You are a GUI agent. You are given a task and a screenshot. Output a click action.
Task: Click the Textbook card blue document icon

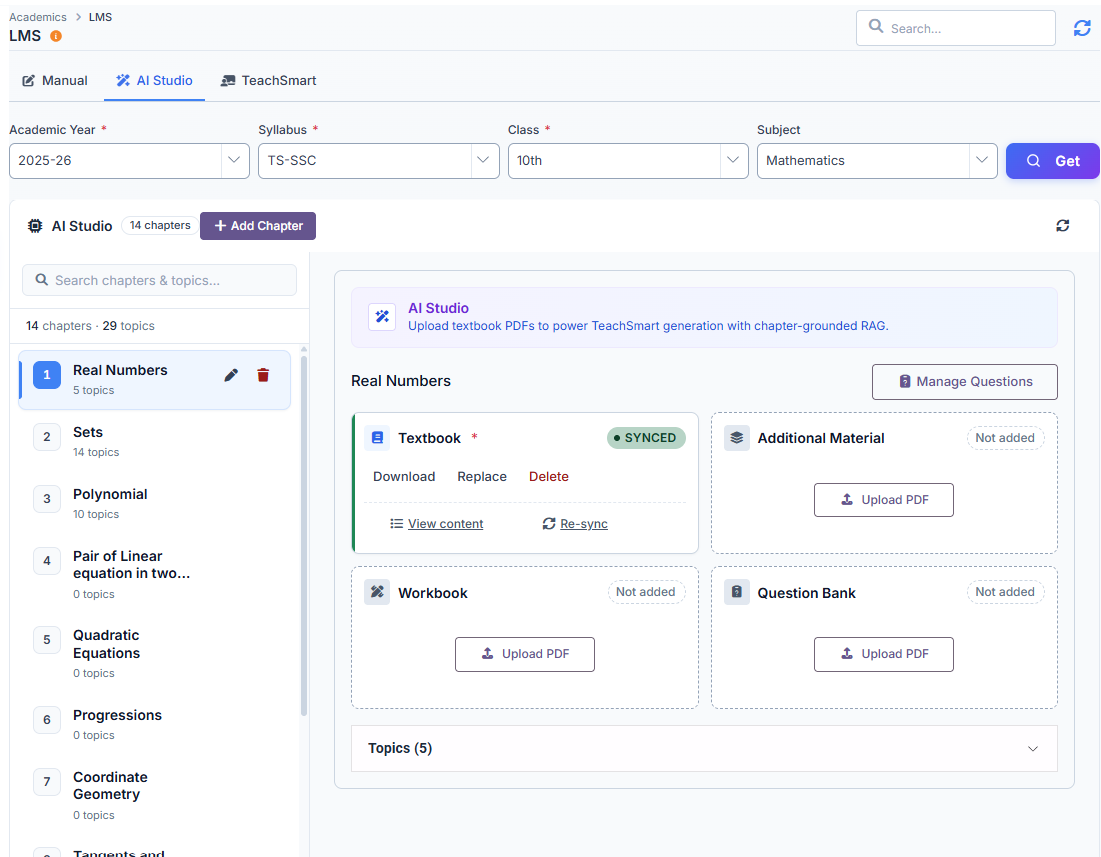click(x=377, y=437)
